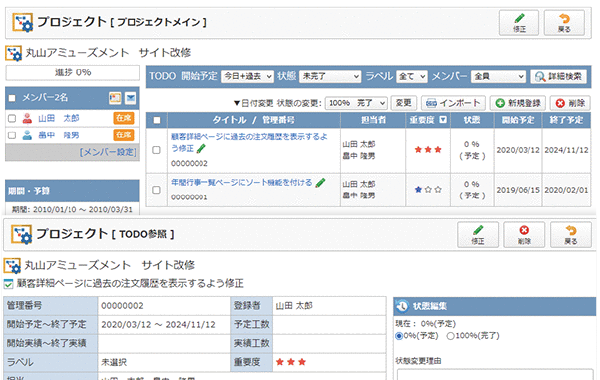Open the 状態 dropdown showing 未完了
This screenshot has width=600, height=380.
click(x=330, y=76)
